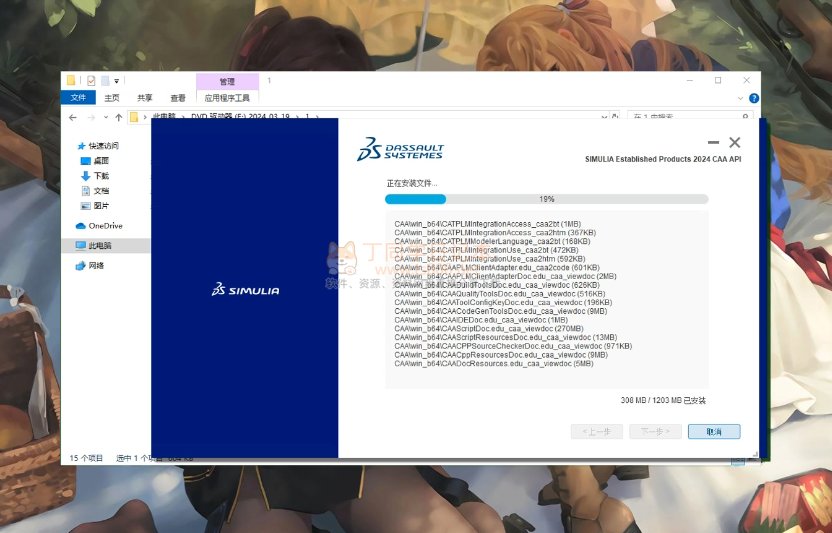Expand the Explorer ribbon with the chevron
832x533 pixels.
pyautogui.click(x=740, y=98)
